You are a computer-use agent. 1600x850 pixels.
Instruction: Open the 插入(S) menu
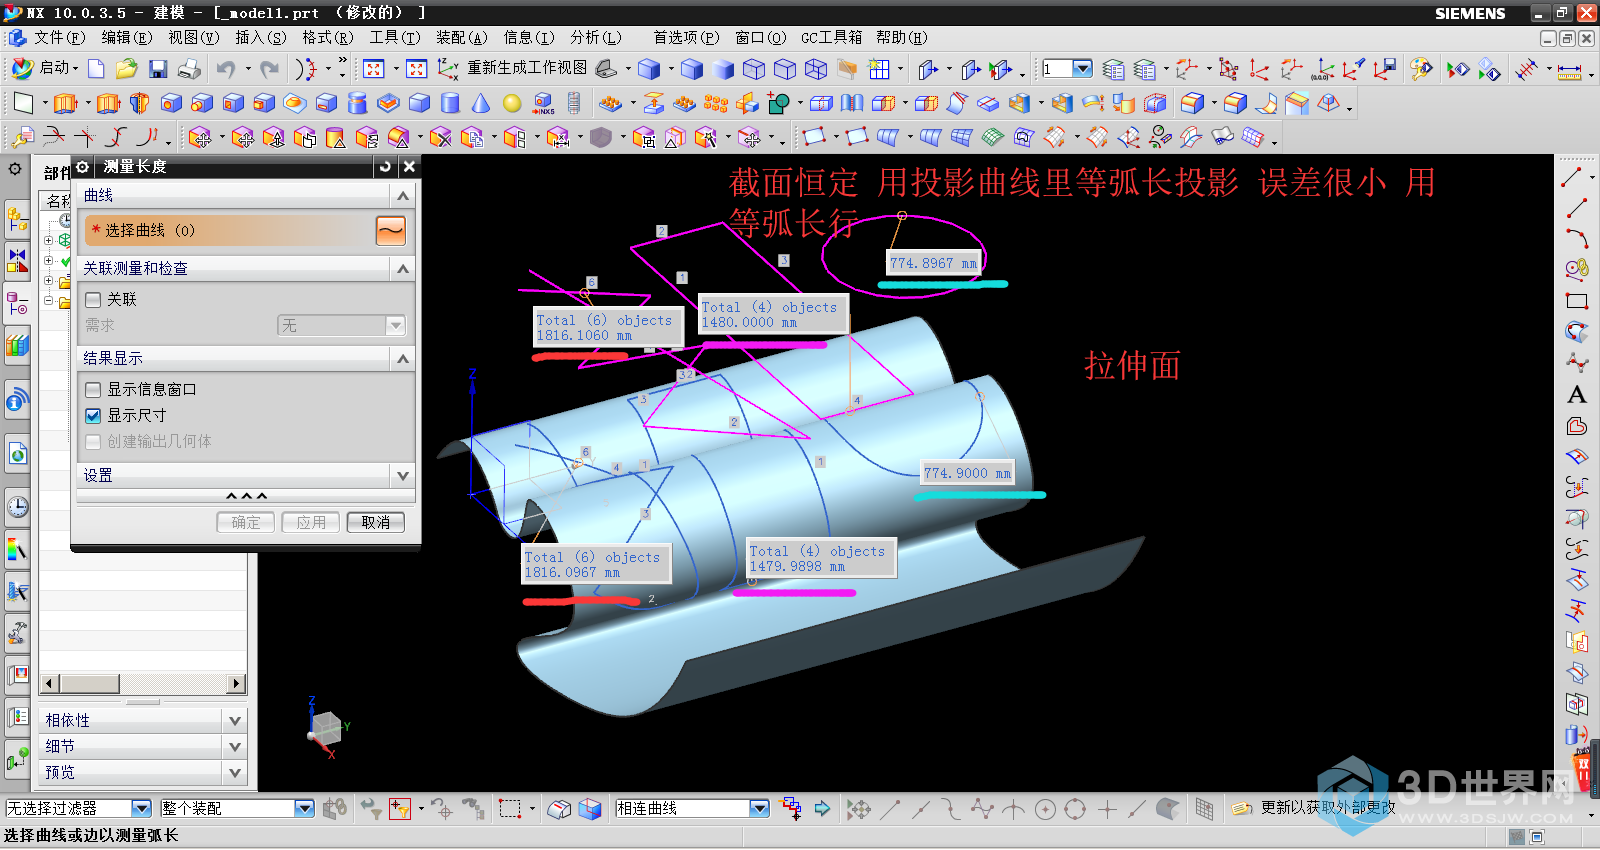pos(261,37)
